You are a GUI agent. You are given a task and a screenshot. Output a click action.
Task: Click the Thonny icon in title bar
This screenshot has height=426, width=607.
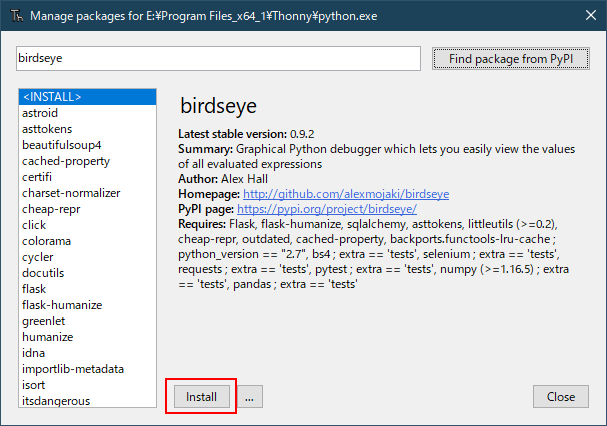click(x=17, y=16)
